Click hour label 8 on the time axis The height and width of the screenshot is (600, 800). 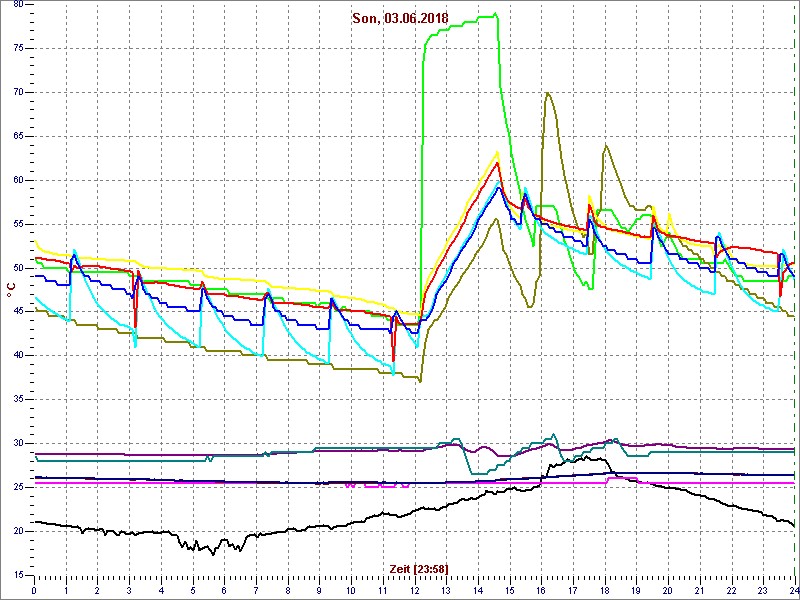click(x=288, y=589)
